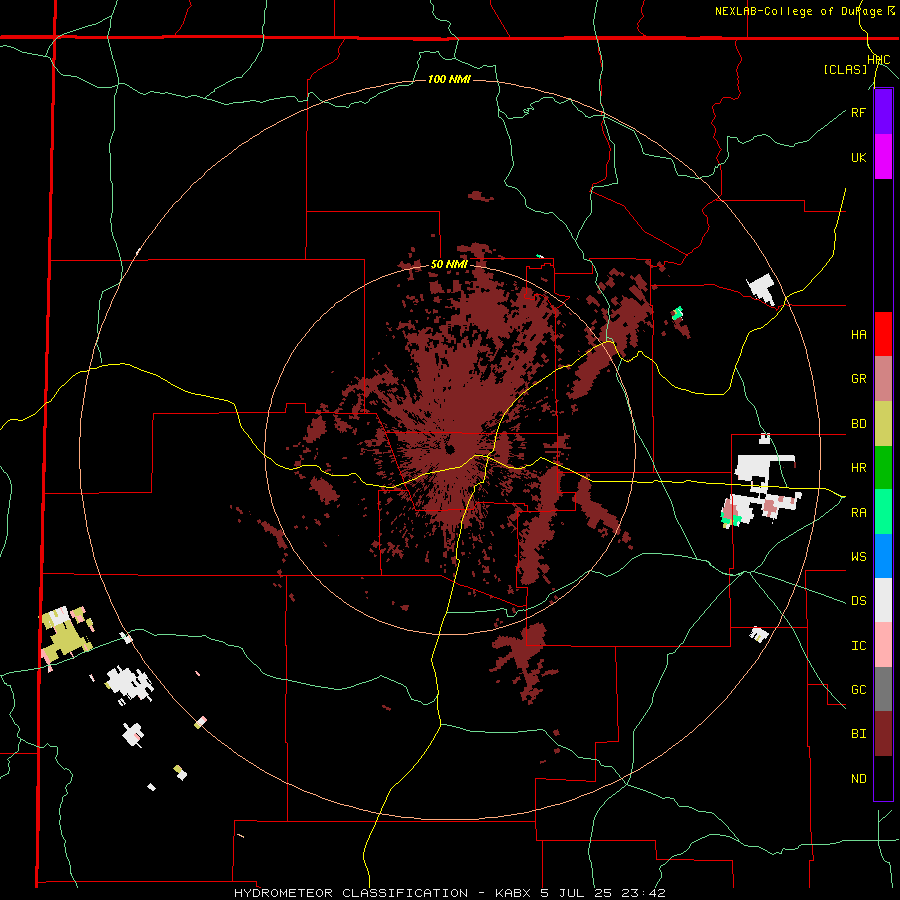This screenshot has width=900, height=900.
Task: Click the radar site center dot
Action: [449, 449]
